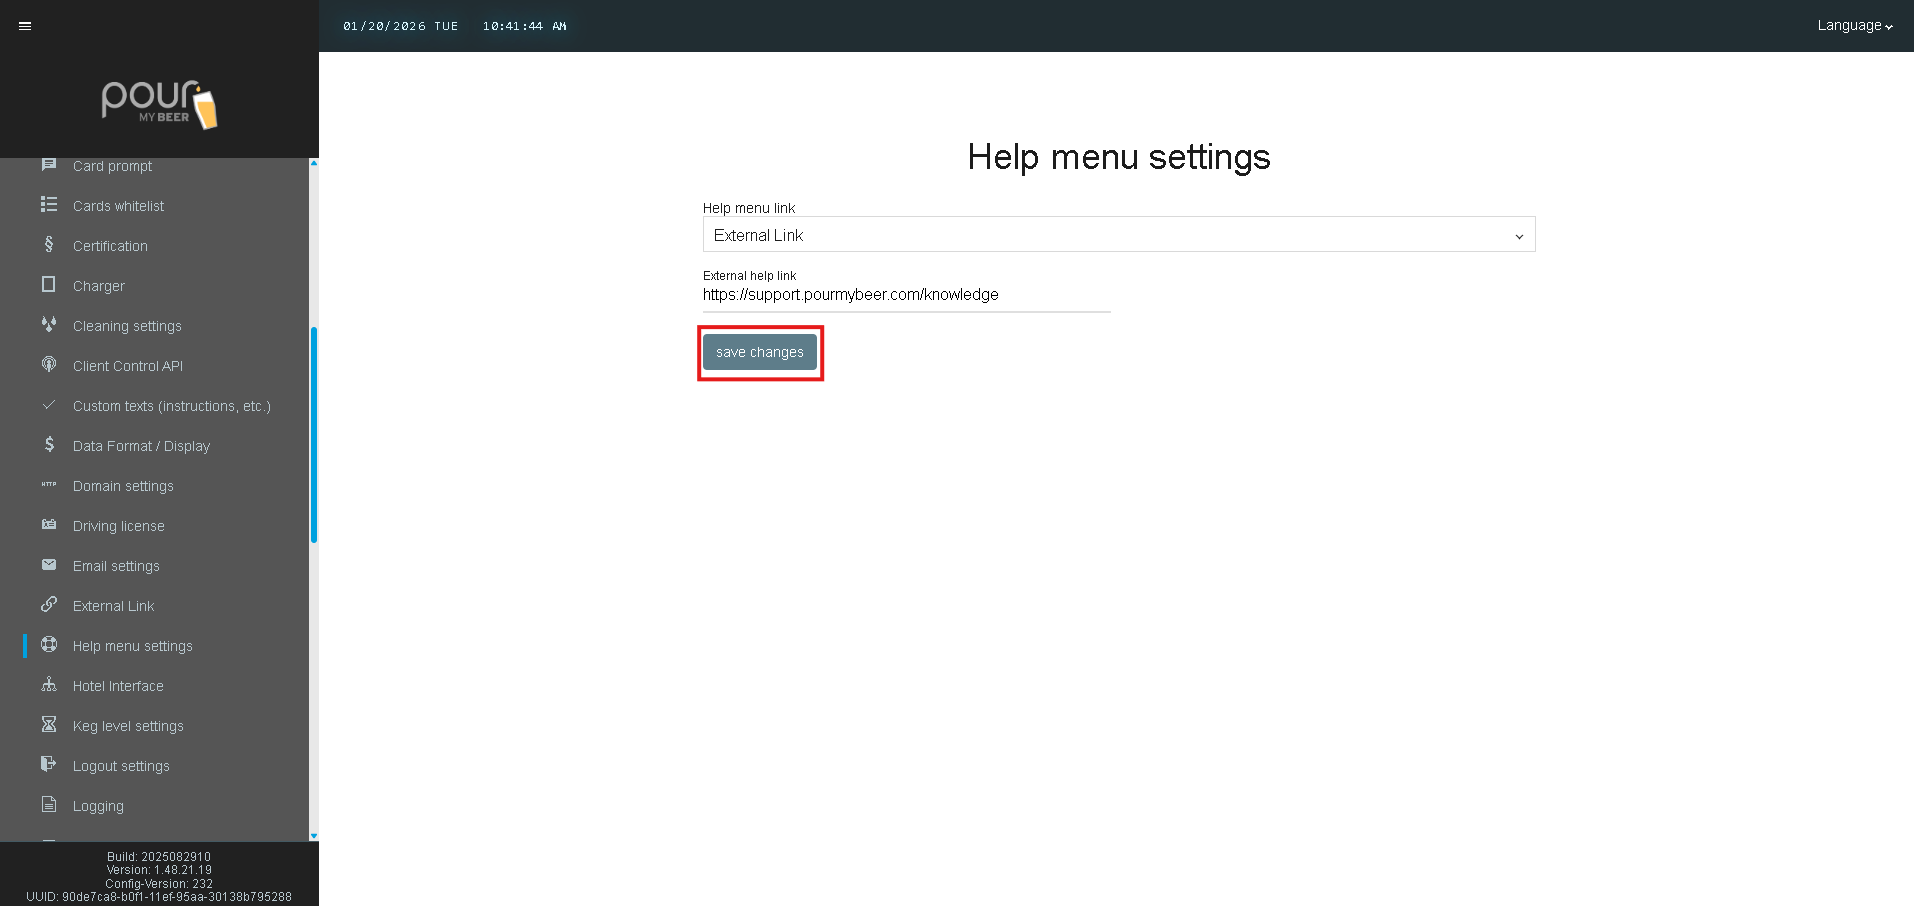Click the Email settings envelope icon
This screenshot has height=906, width=1914.
(x=48, y=565)
